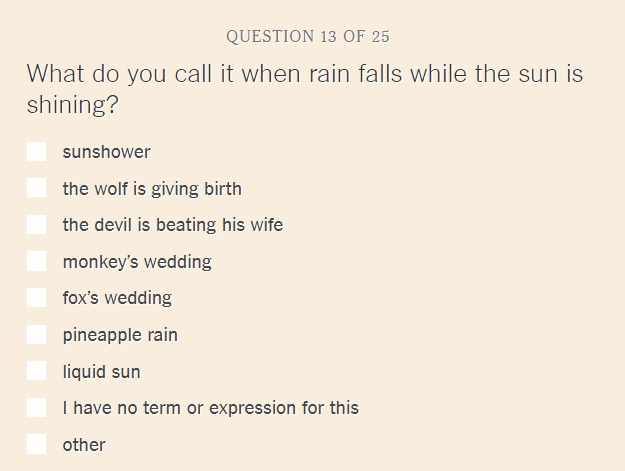Pick the devil is beating his wife text
The image size is (625, 471).
point(173,225)
